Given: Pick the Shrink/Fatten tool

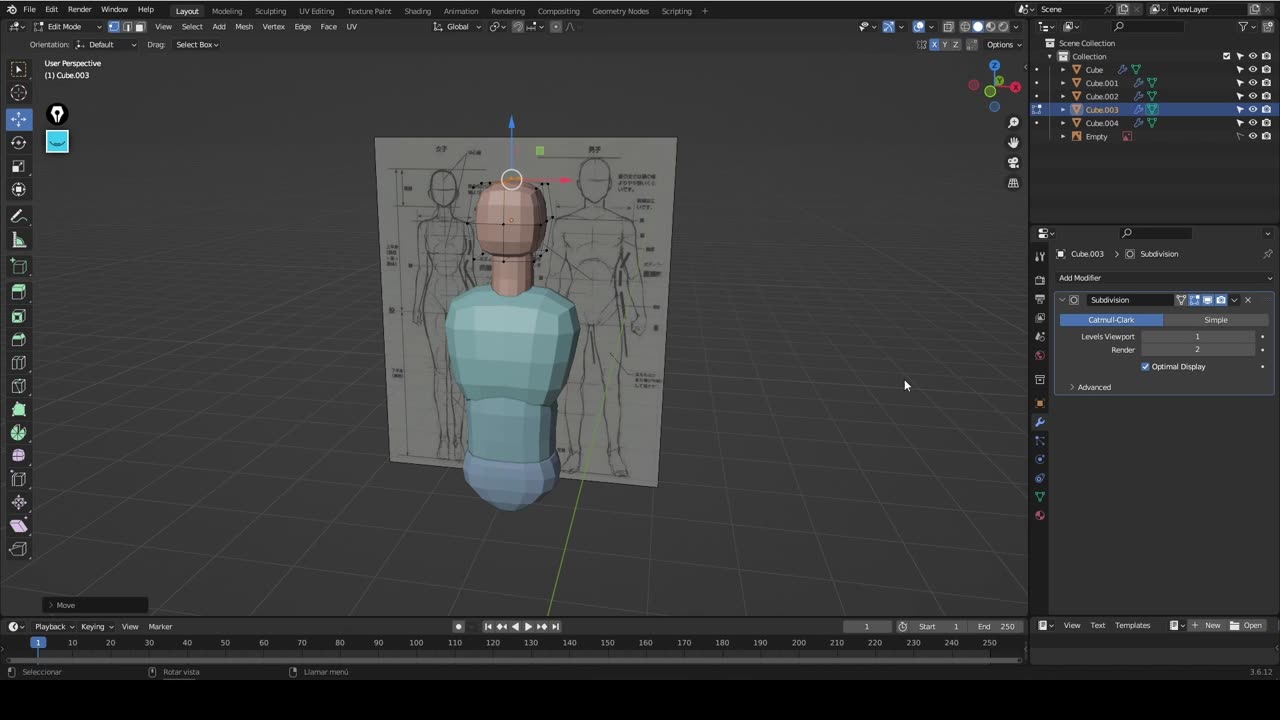Looking at the screenshot, I should point(18,503).
